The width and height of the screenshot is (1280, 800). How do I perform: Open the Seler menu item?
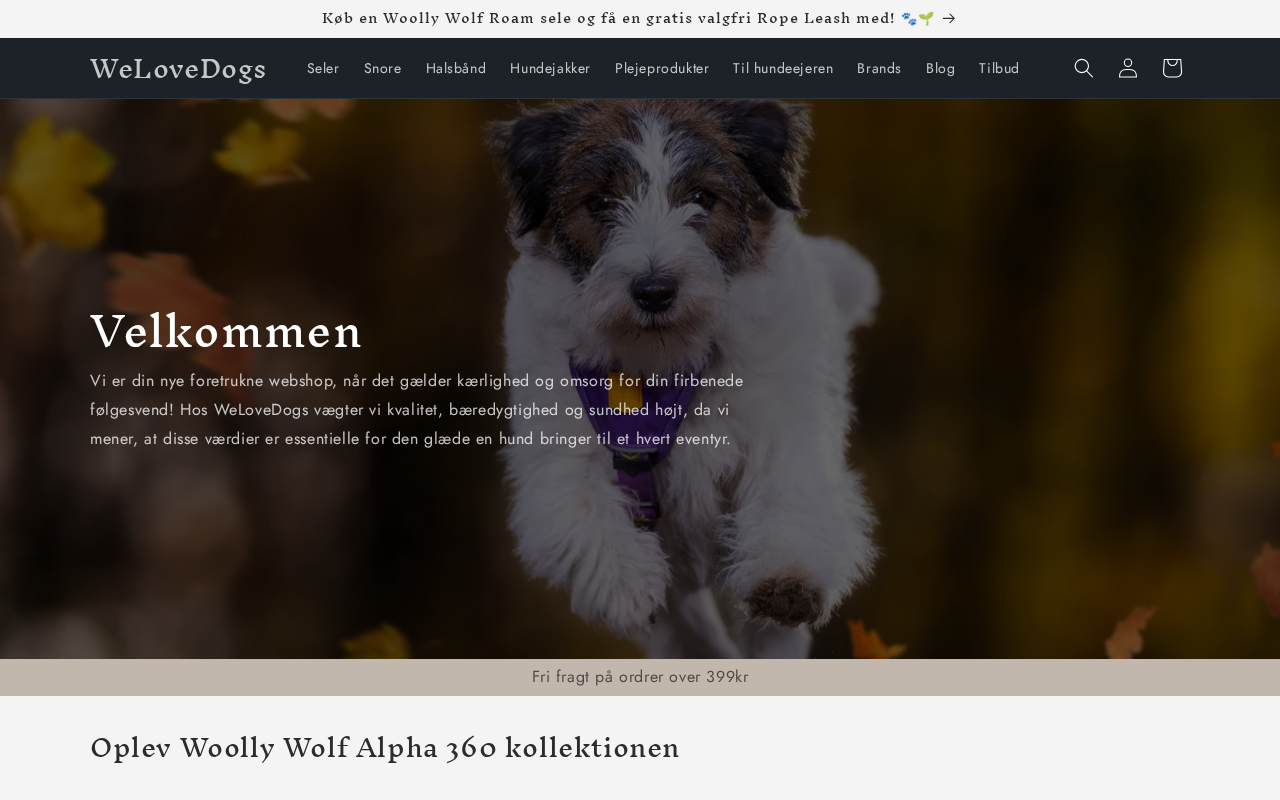click(323, 68)
